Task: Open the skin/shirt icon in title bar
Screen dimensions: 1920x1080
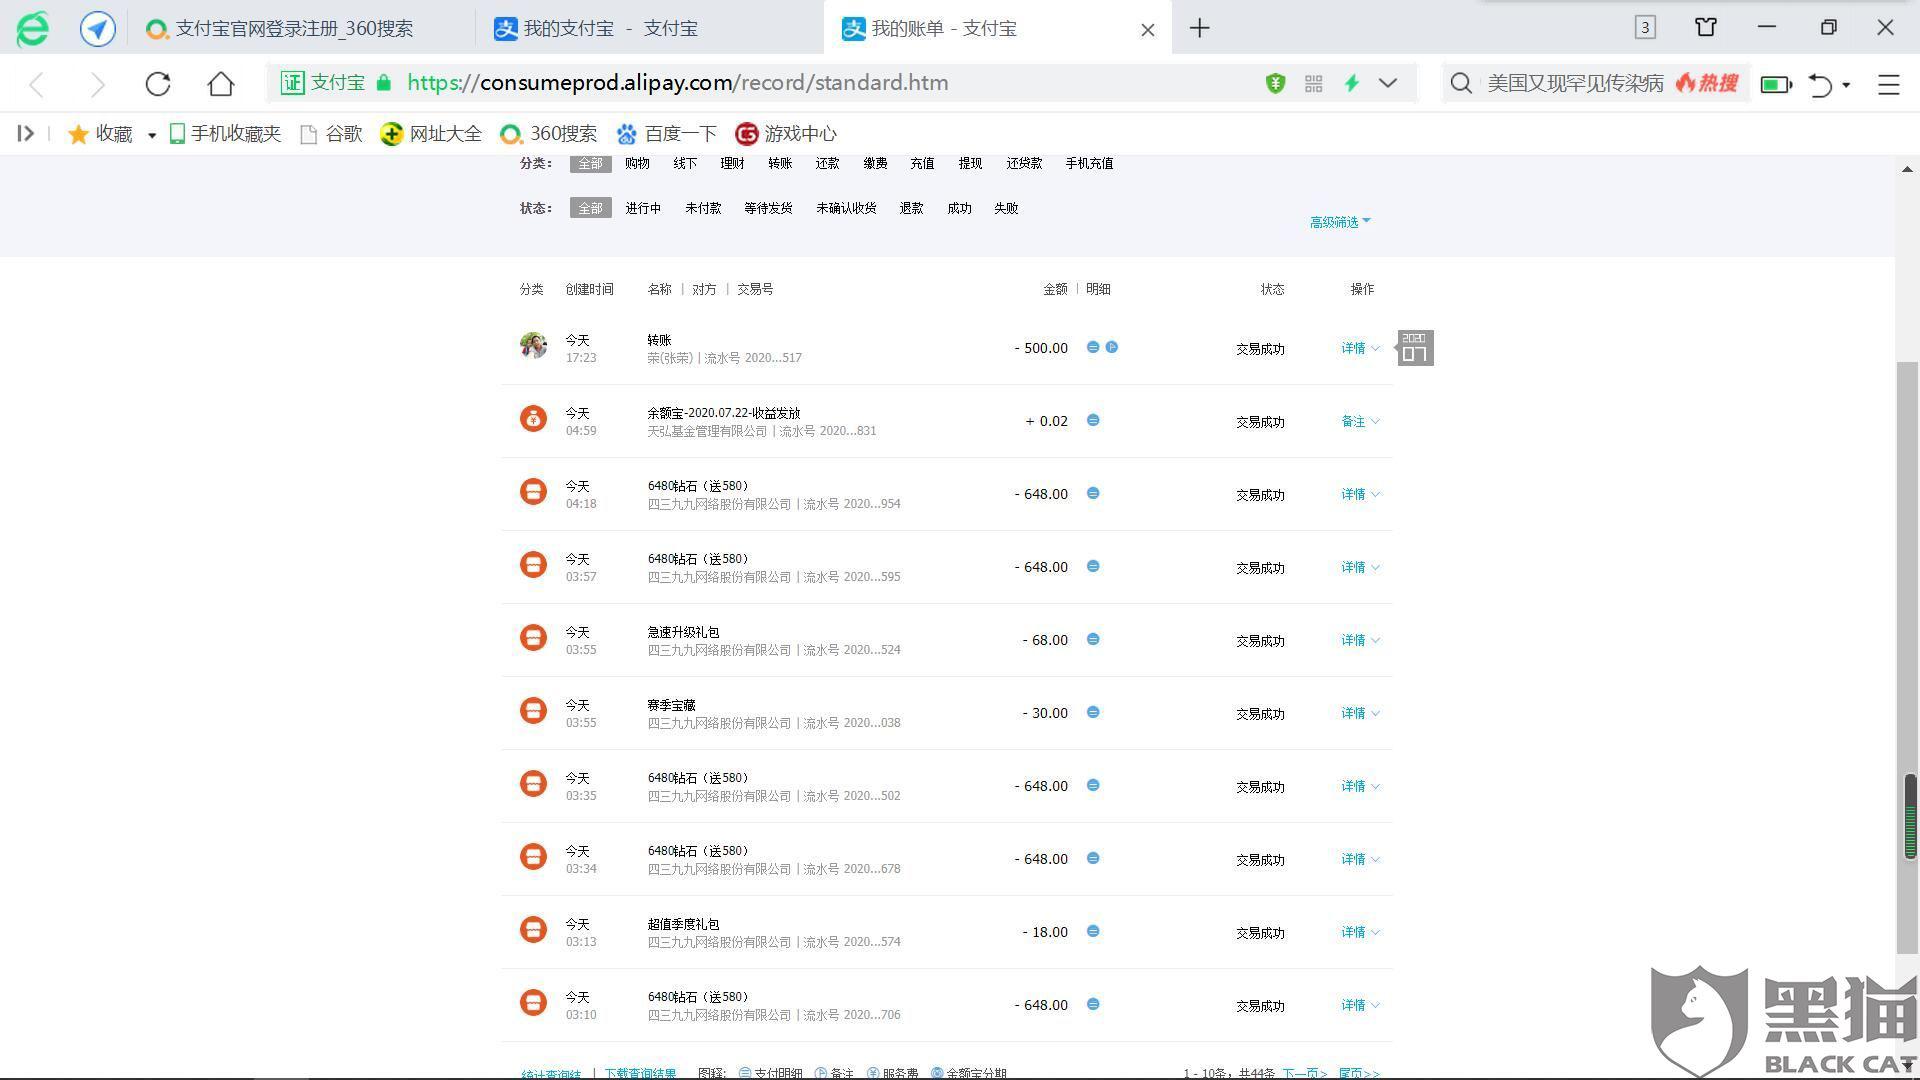Action: [1706, 28]
